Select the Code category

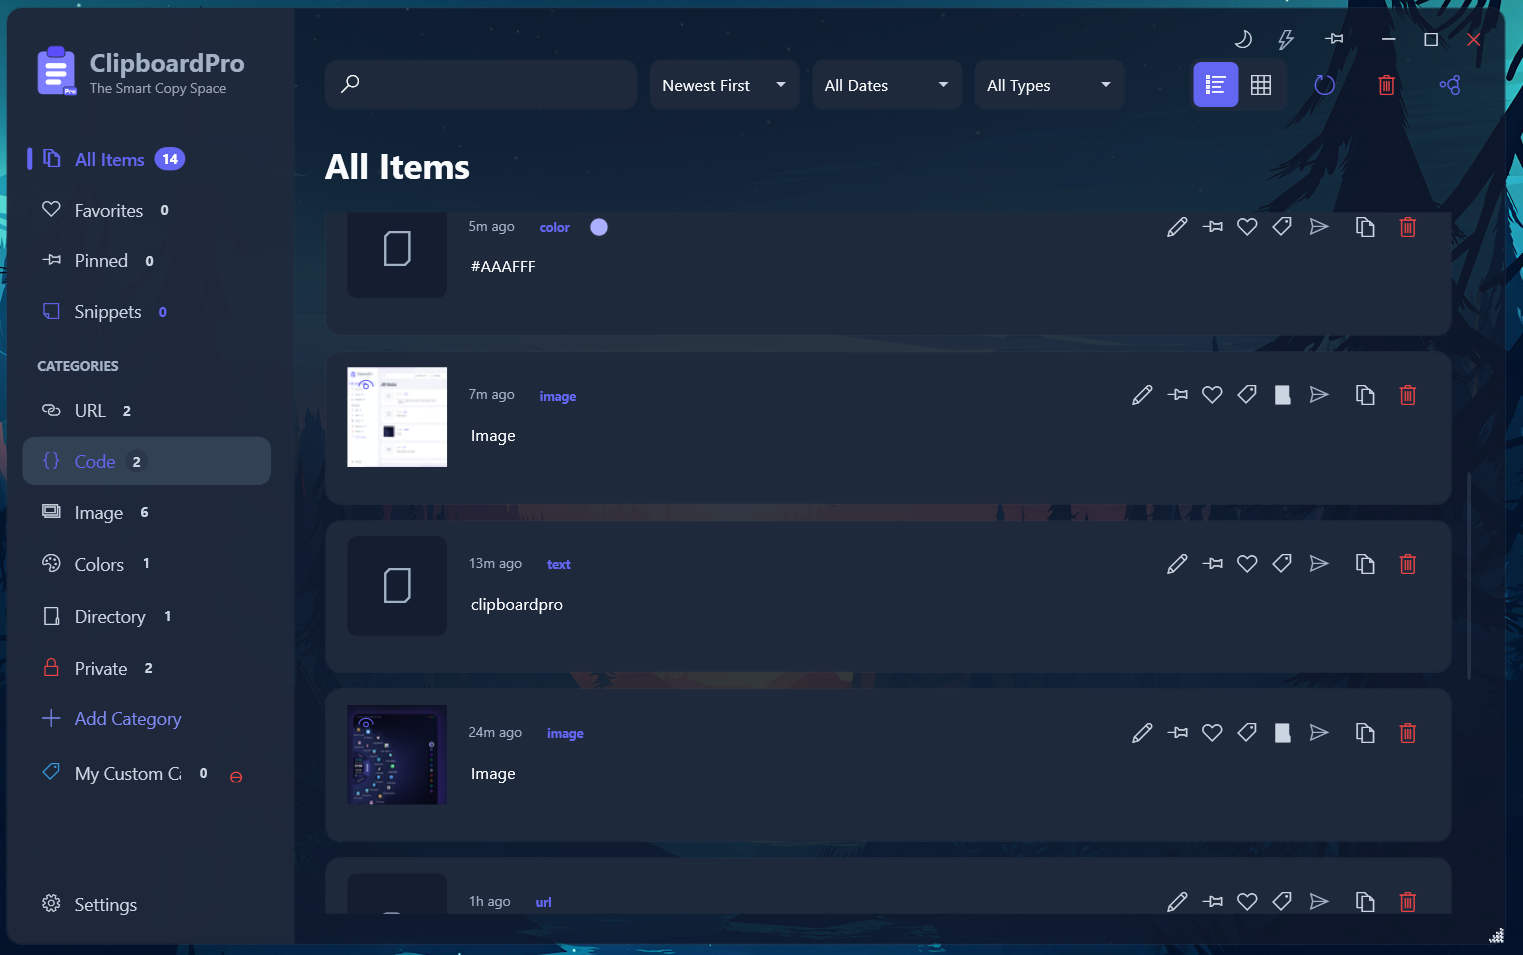click(x=147, y=461)
